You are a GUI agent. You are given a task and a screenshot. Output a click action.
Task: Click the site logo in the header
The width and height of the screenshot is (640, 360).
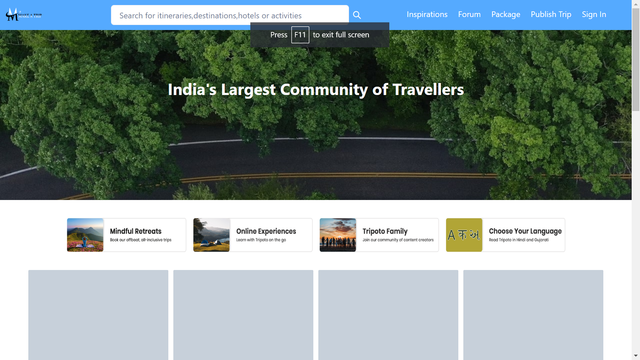[x=24, y=15]
